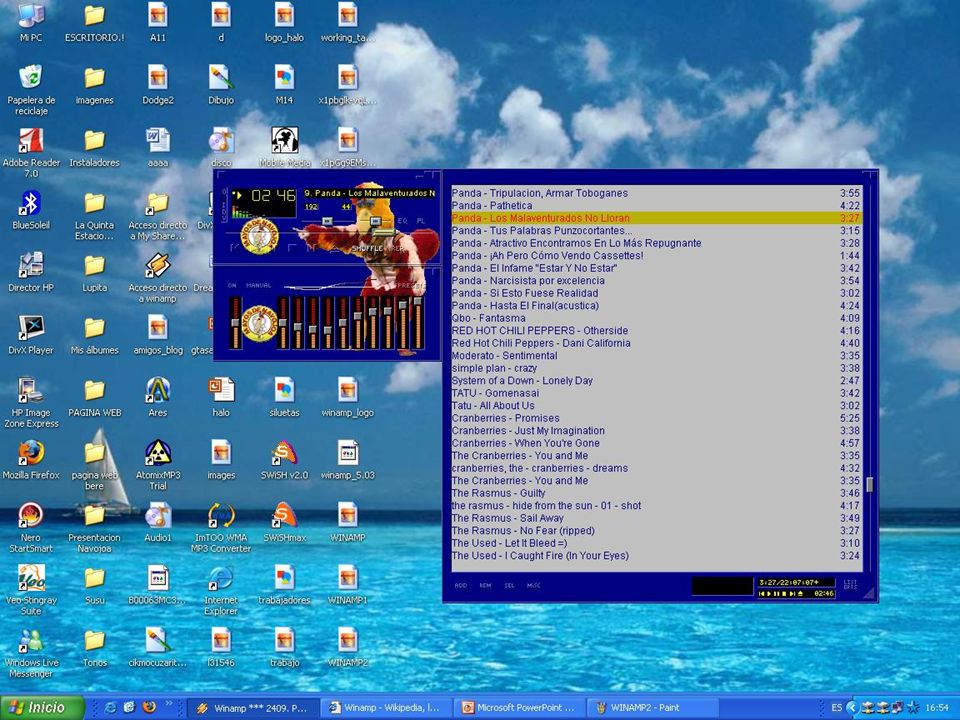Select the Ares desktop shortcut
The image size is (960, 720).
click(x=157, y=396)
